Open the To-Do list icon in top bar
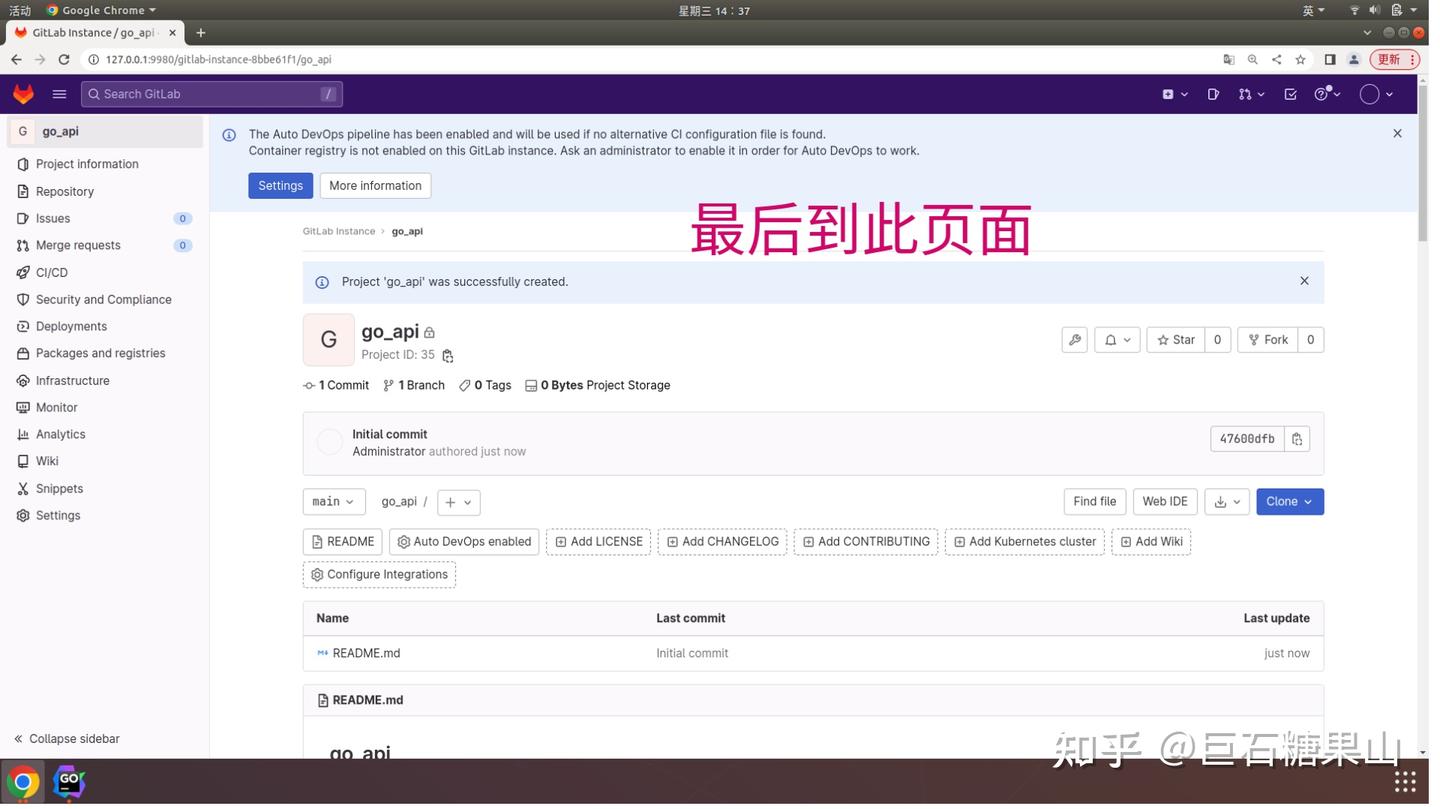 coord(1290,94)
